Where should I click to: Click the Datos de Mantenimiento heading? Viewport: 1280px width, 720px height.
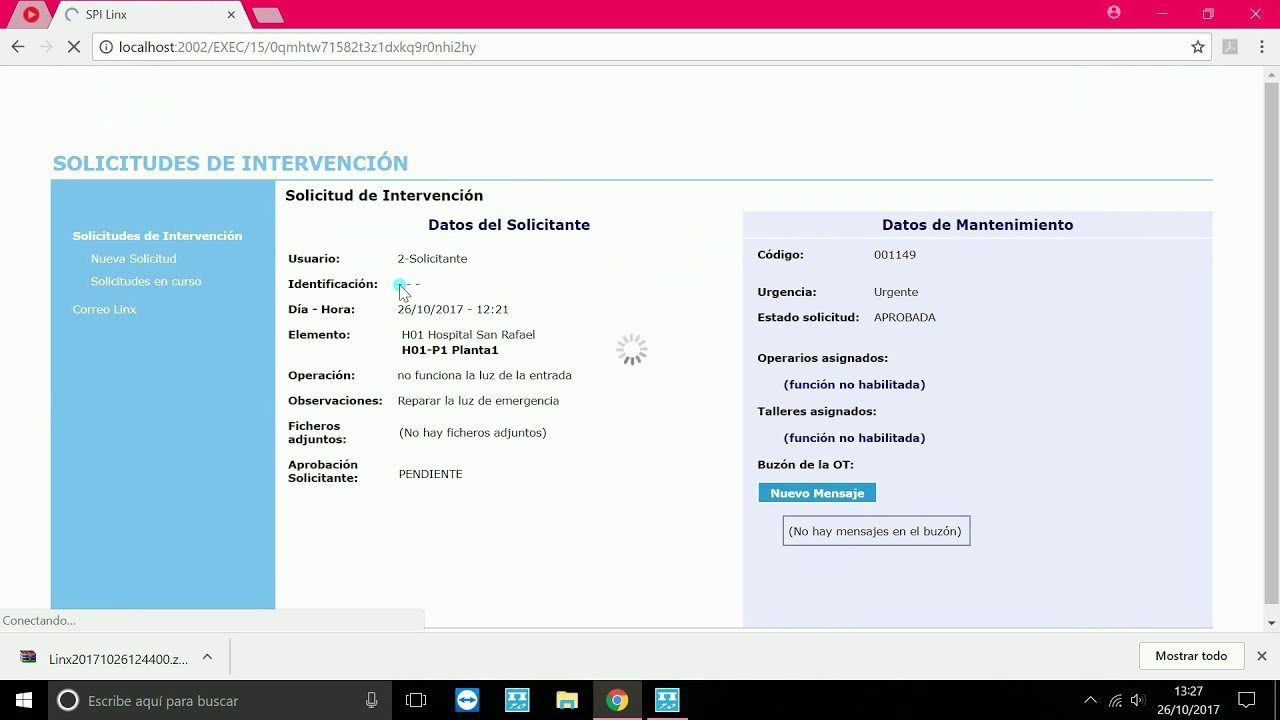click(x=977, y=225)
